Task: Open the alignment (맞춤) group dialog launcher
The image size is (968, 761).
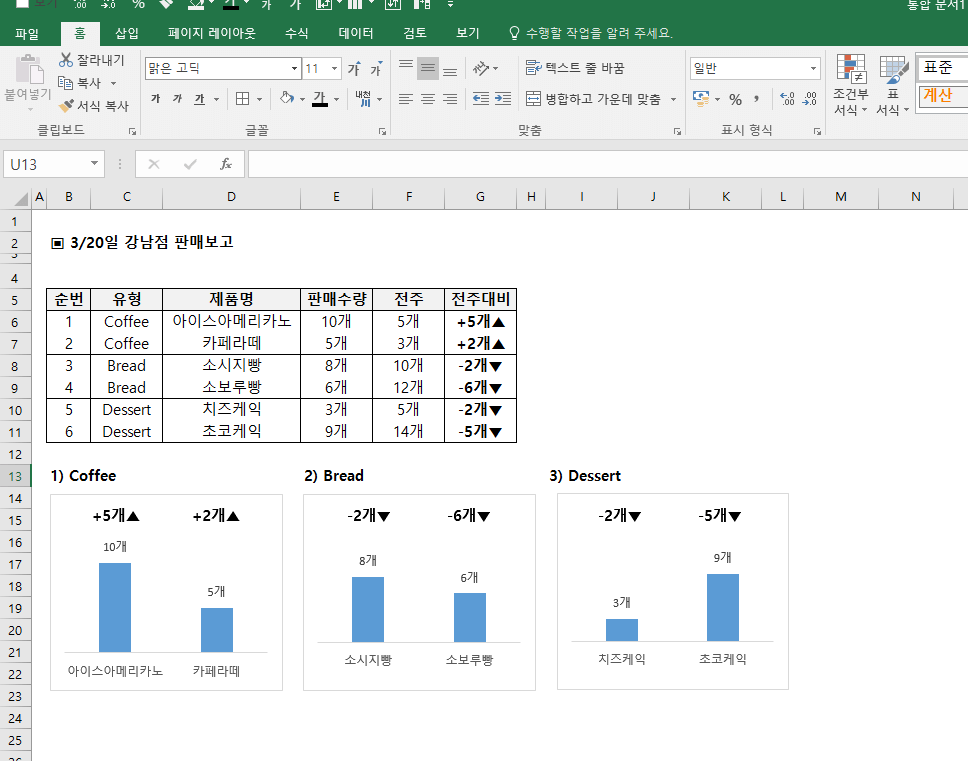Action: pyautogui.click(x=677, y=131)
